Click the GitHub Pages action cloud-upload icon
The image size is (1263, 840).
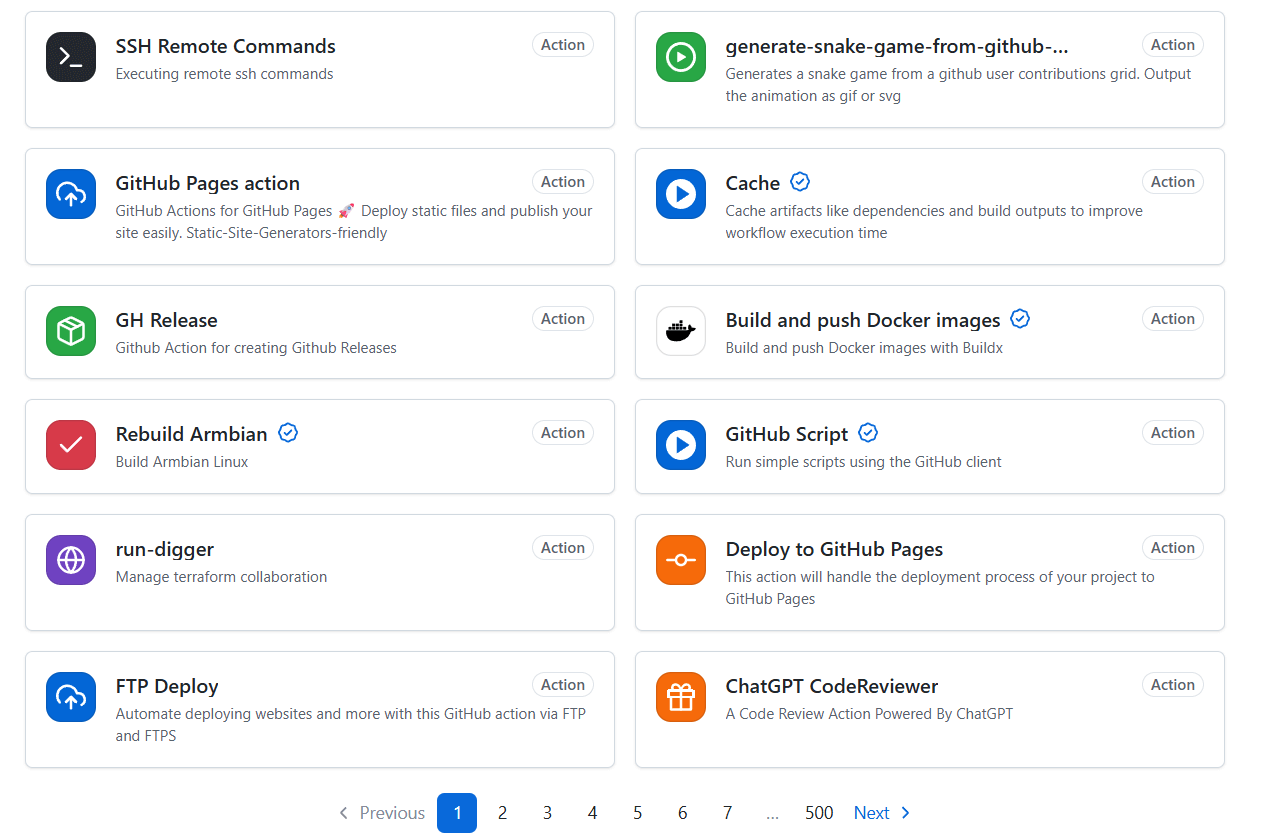tap(71, 194)
